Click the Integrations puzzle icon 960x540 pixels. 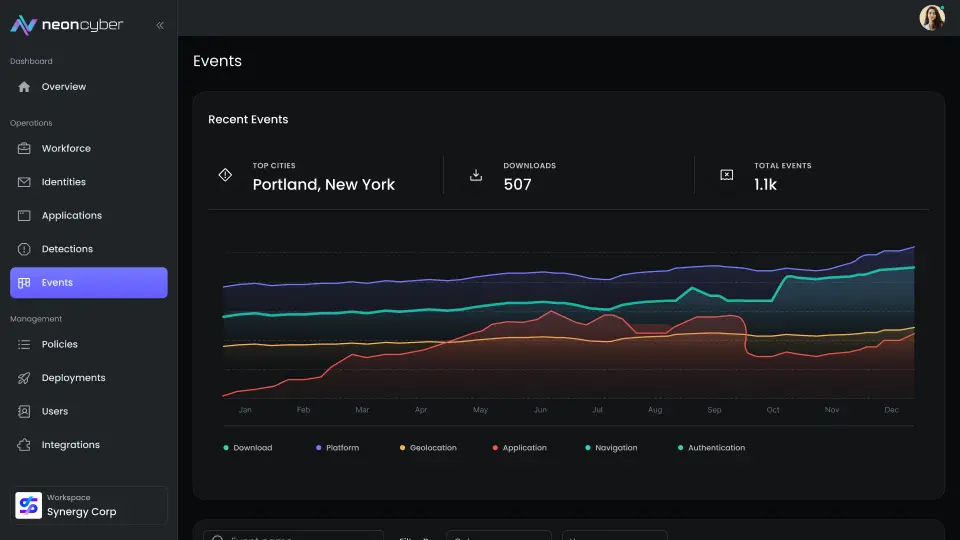click(x=24, y=445)
